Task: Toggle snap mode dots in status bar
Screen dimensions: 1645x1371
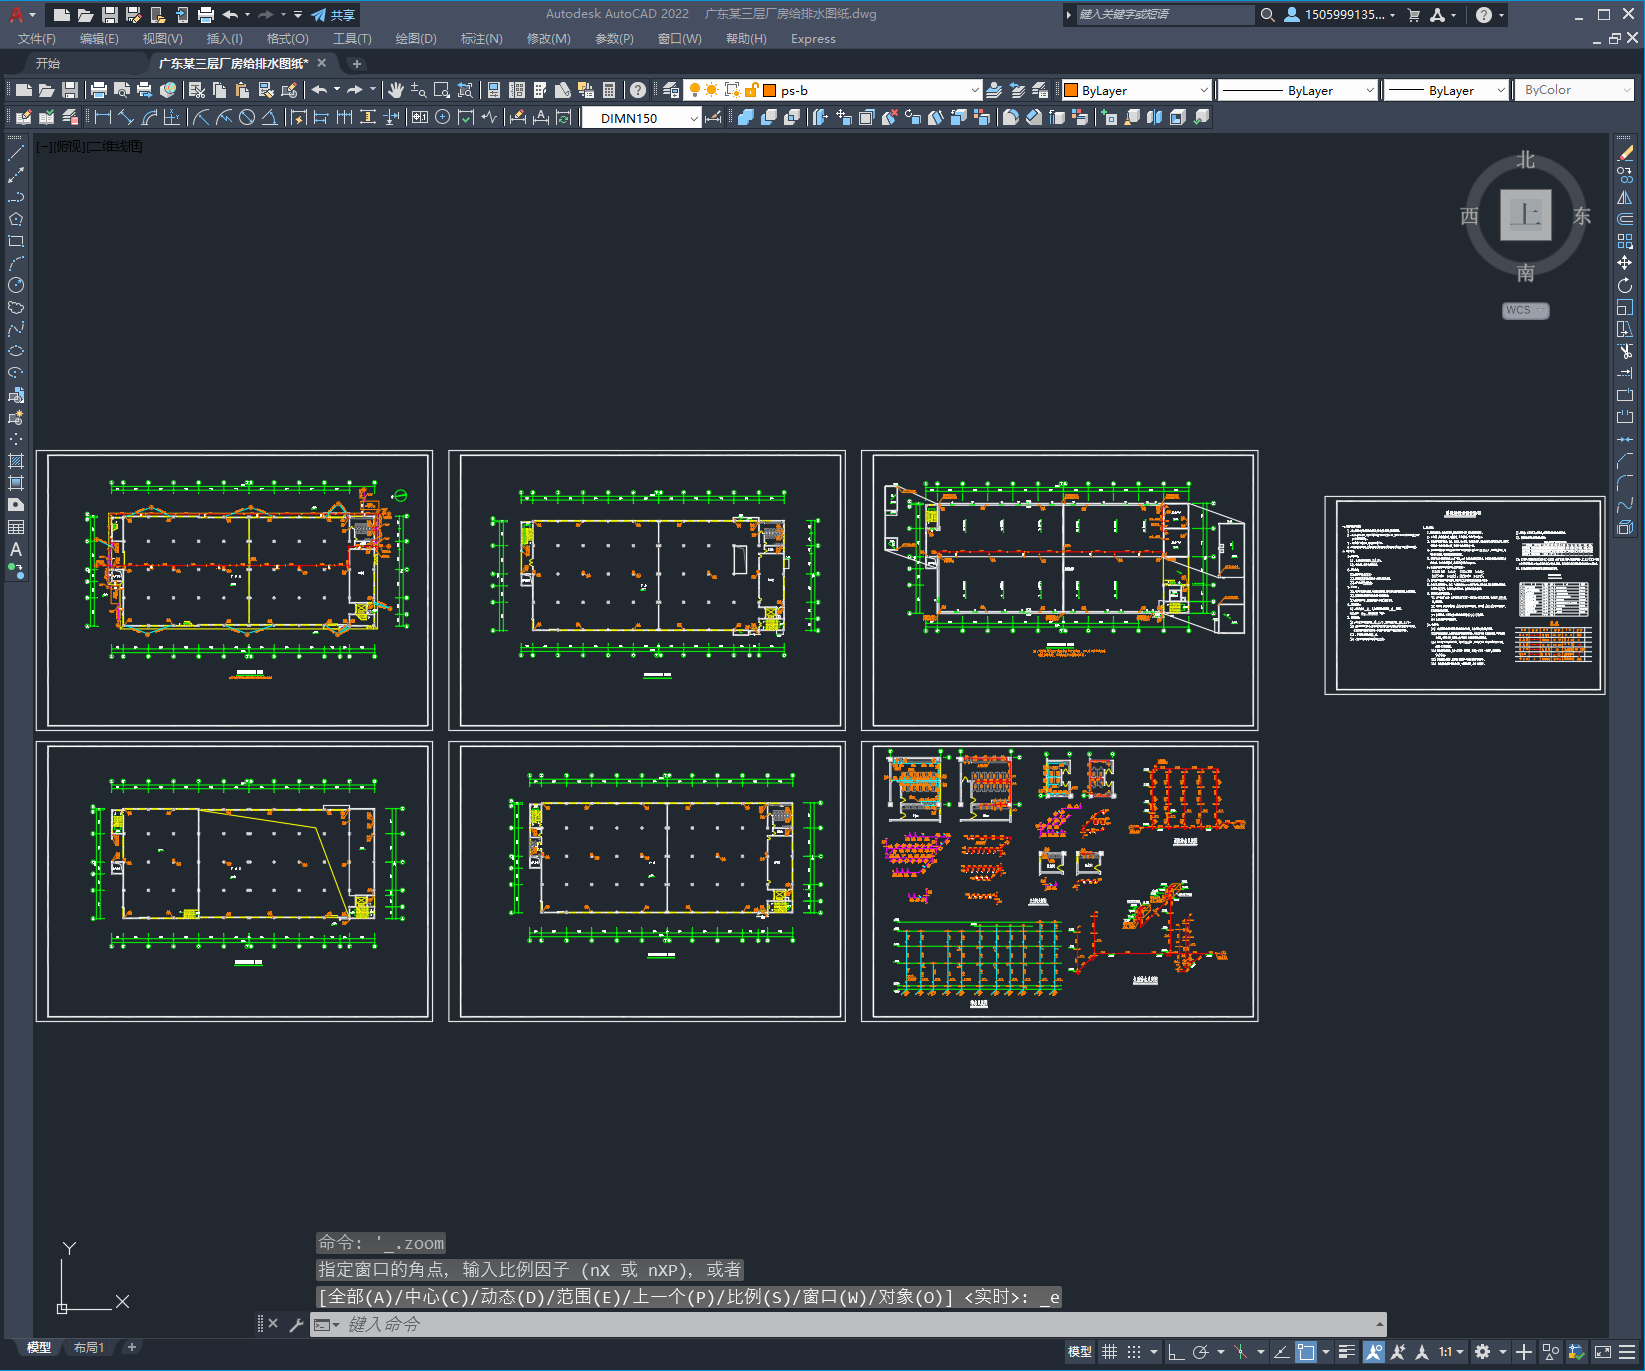Action: pyautogui.click(x=1133, y=1352)
